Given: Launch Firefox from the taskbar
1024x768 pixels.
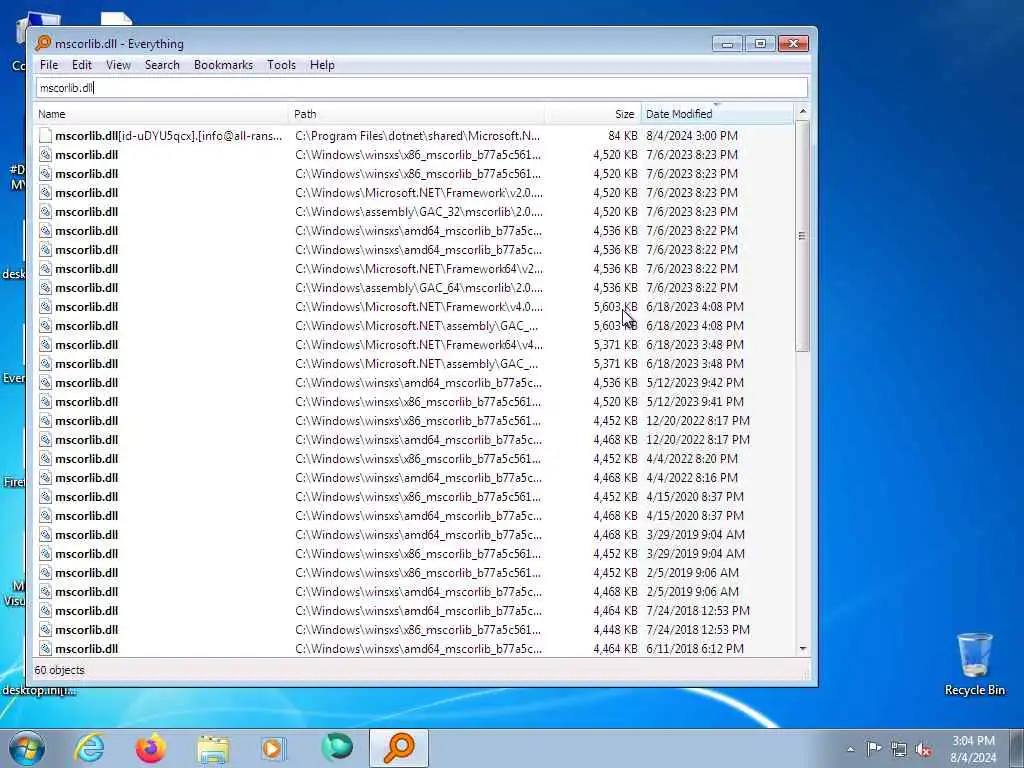Looking at the screenshot, I should (151, 748).
